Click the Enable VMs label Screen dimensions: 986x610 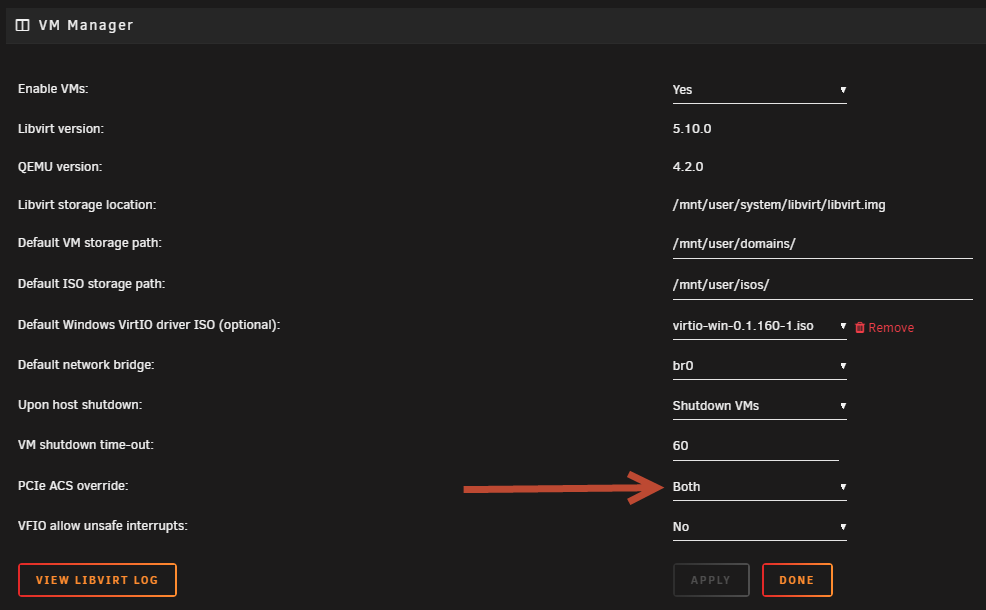click(53, 89)
